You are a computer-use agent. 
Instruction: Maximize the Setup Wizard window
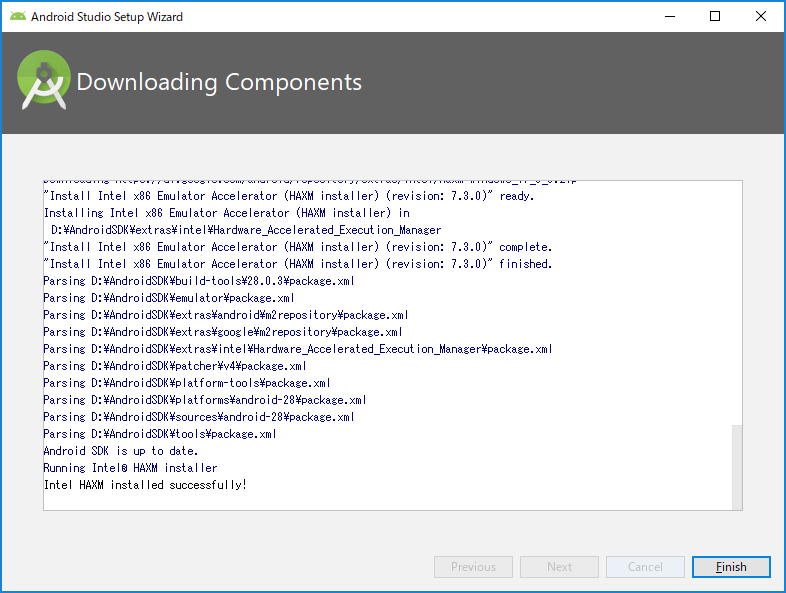tap(715, 17)
